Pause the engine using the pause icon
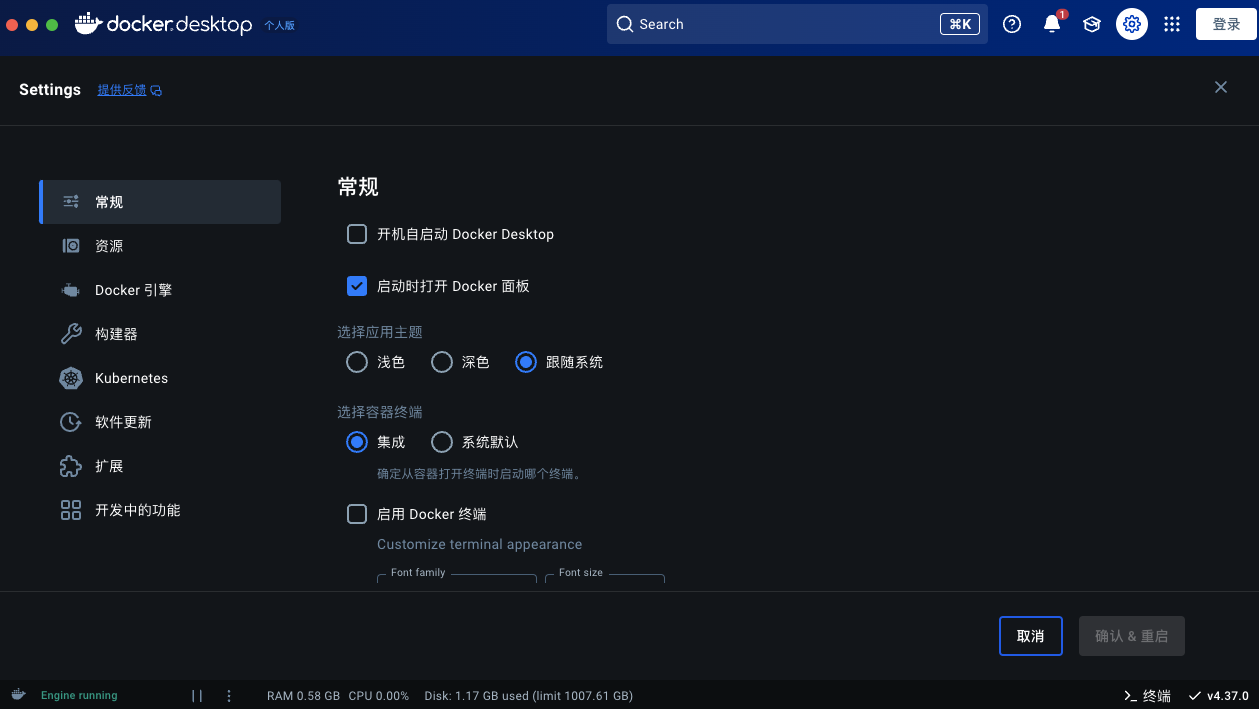Viewport: 1259px width, 709px height. pyautogui.click(x=197, y=695)
